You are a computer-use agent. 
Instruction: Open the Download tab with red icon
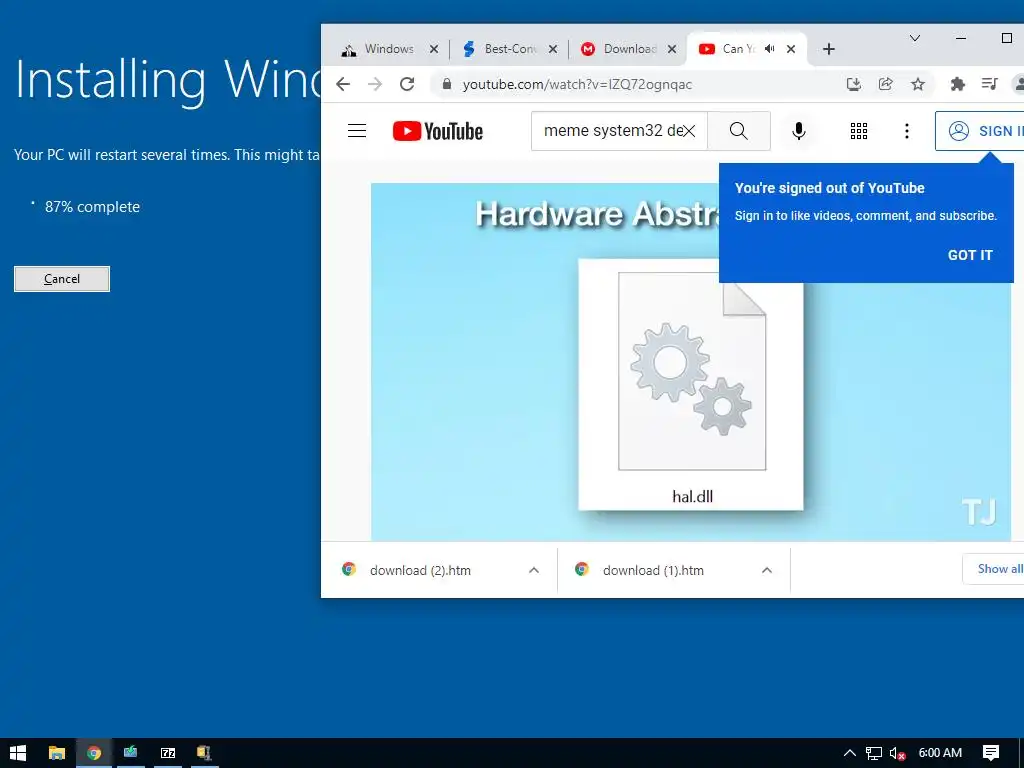tap(628, 49)
